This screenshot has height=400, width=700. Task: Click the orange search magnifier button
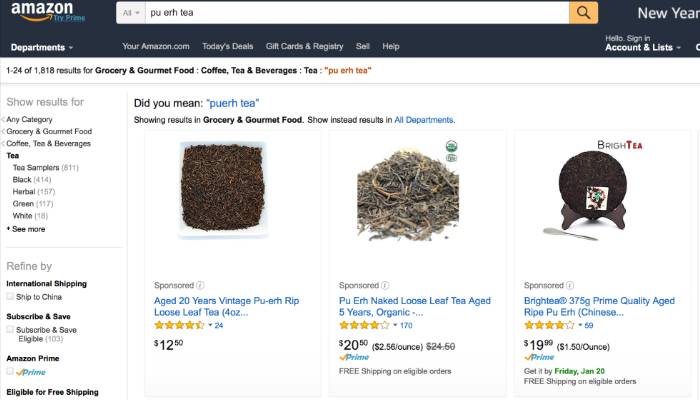[583, 13]
